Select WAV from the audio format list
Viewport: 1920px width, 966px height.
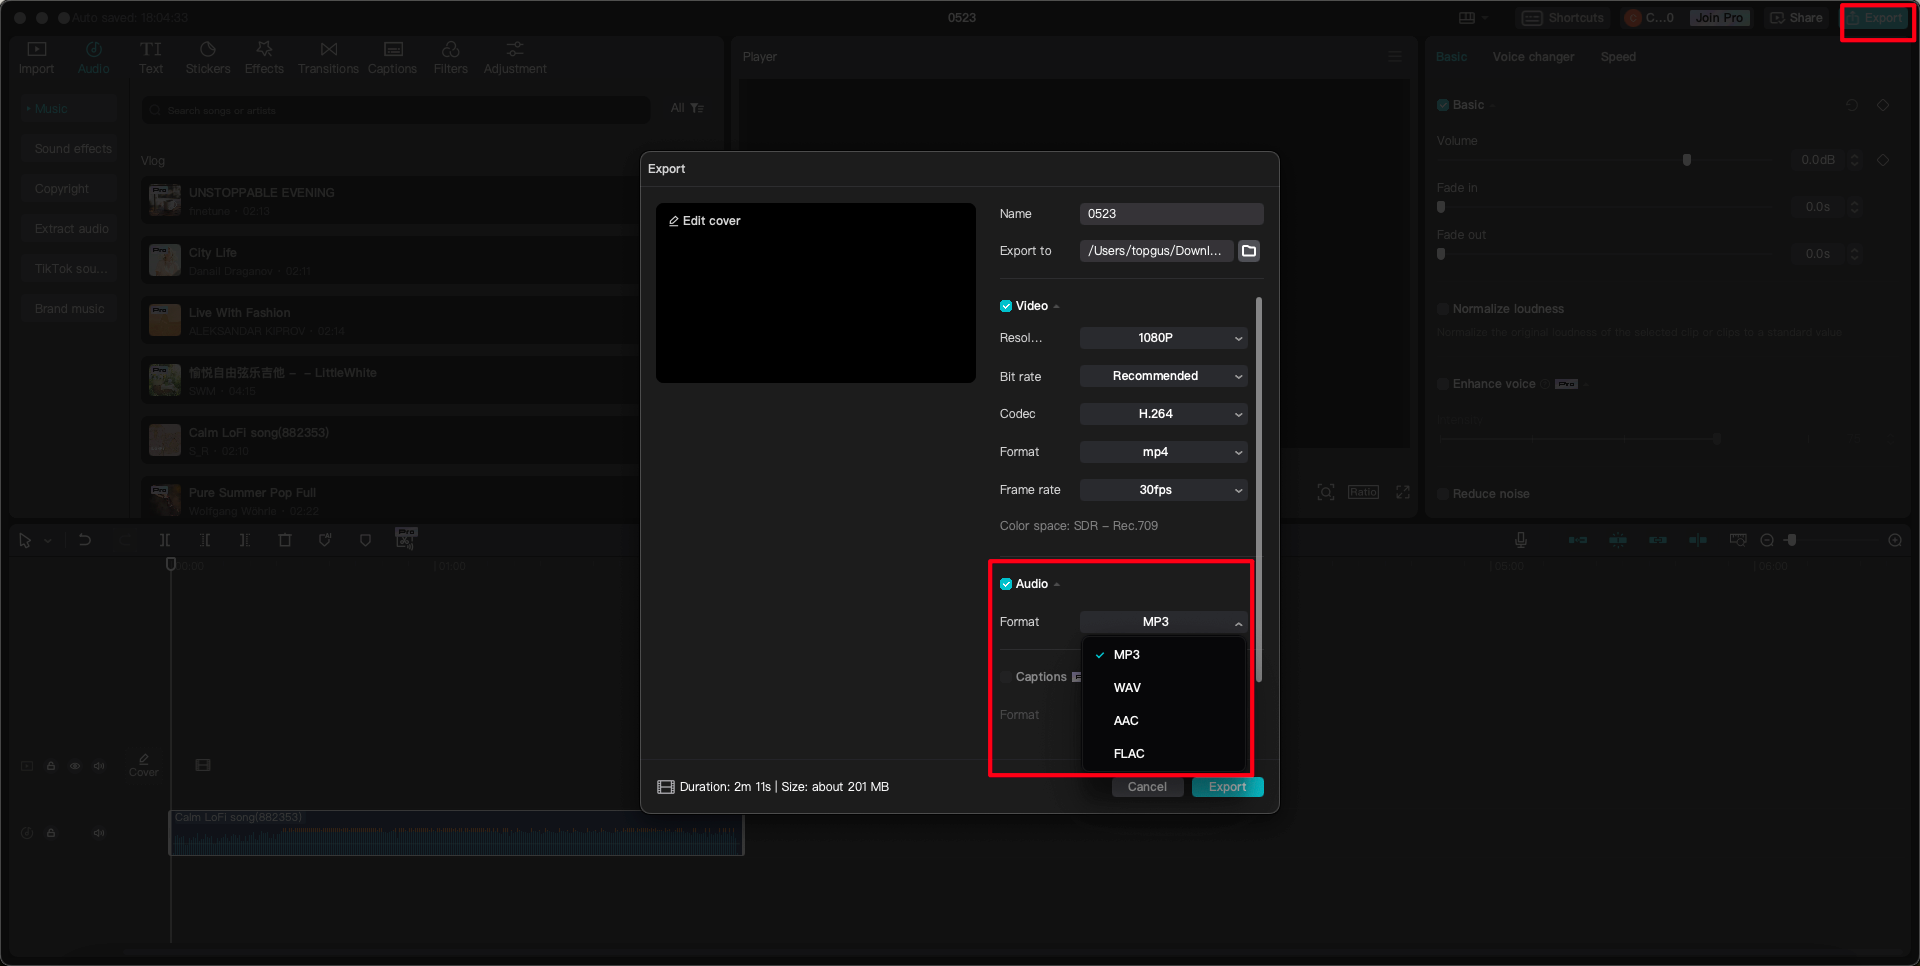(1127, 687)
